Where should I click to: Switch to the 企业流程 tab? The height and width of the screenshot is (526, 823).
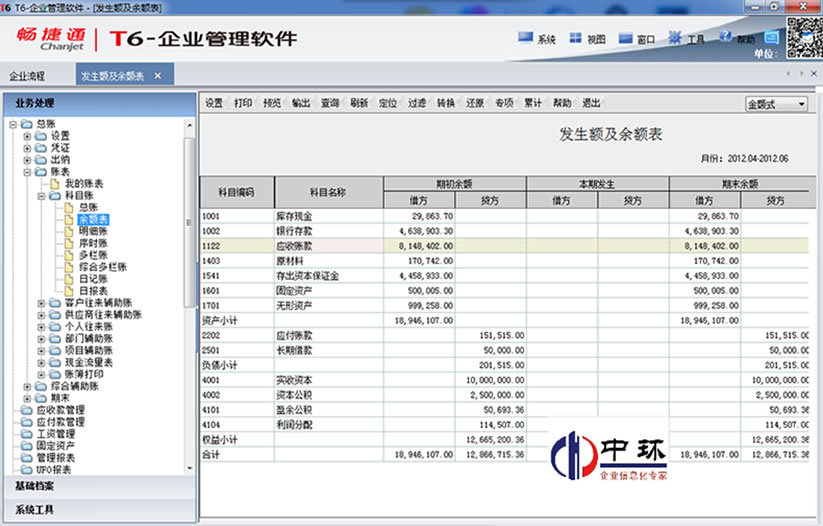click(x=28, y=76)
